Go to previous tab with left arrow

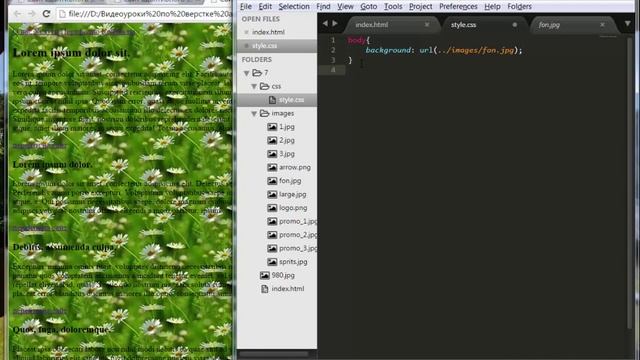tap(325, 24)
